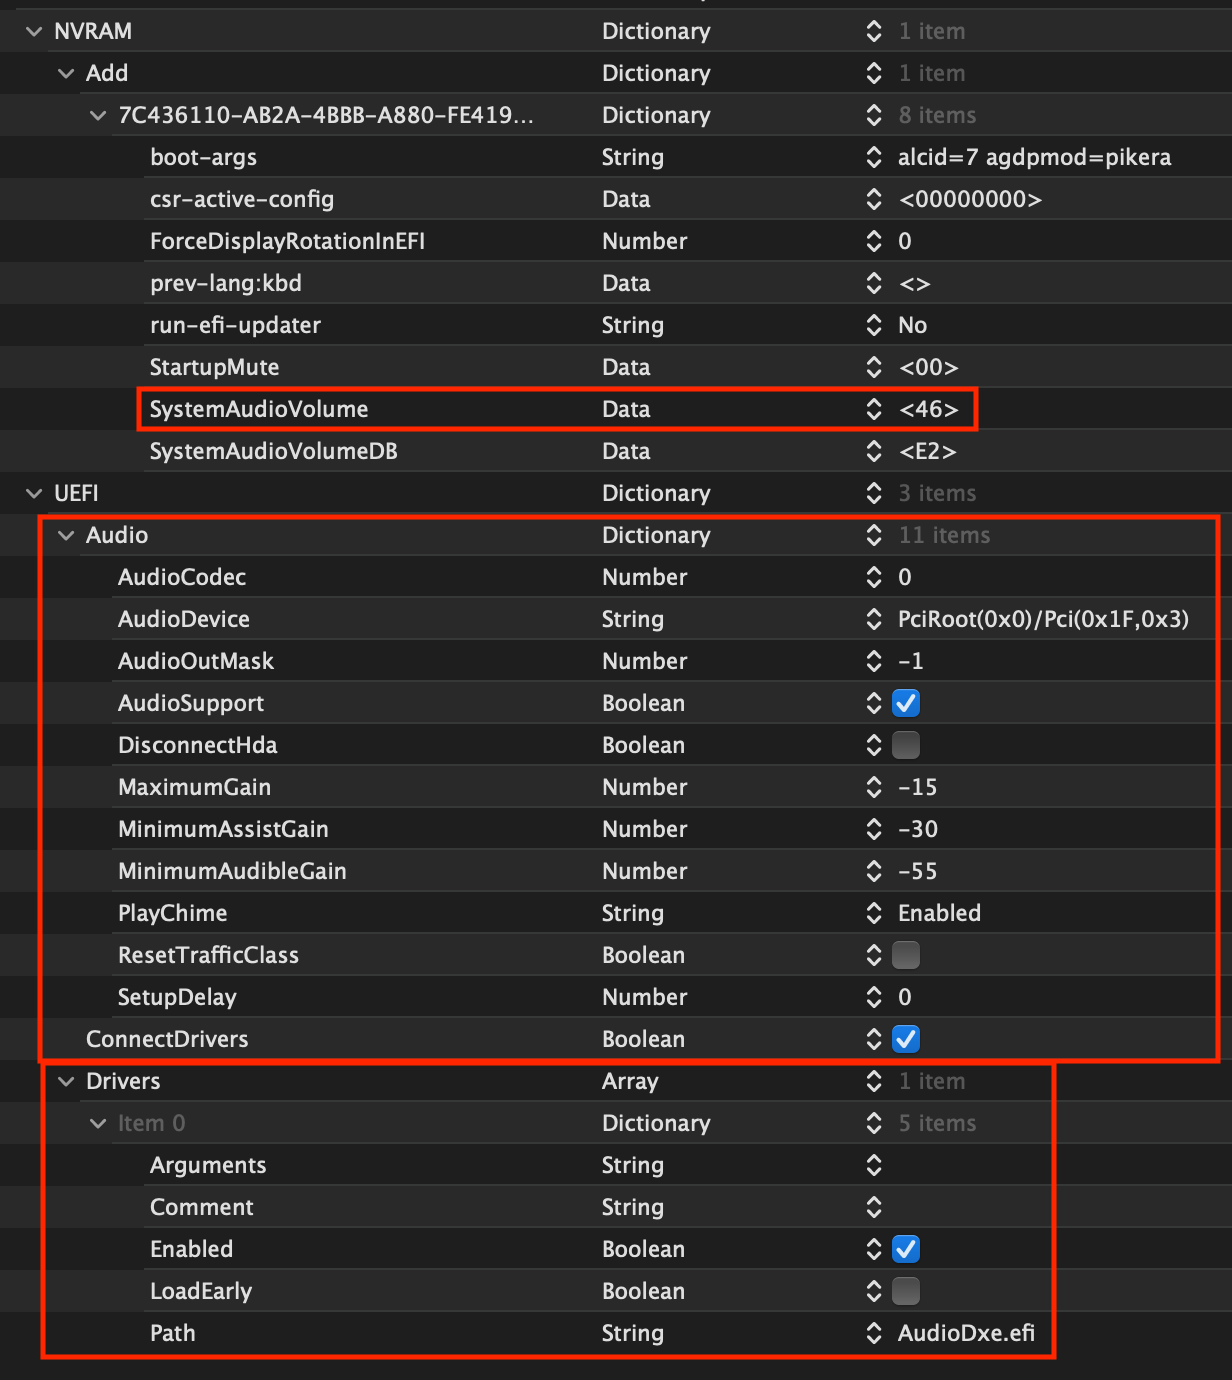Click type stepper beside PlayChime row

874,913
